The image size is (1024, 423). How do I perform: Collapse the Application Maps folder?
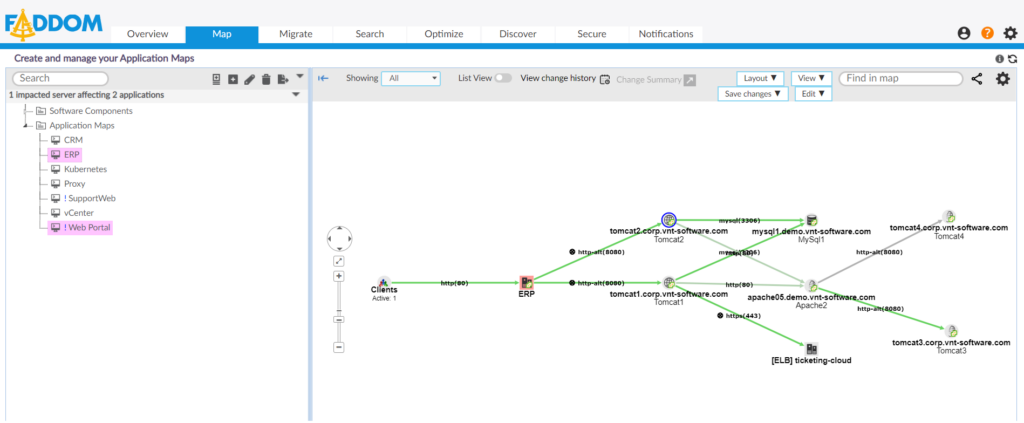click(27, 125)
